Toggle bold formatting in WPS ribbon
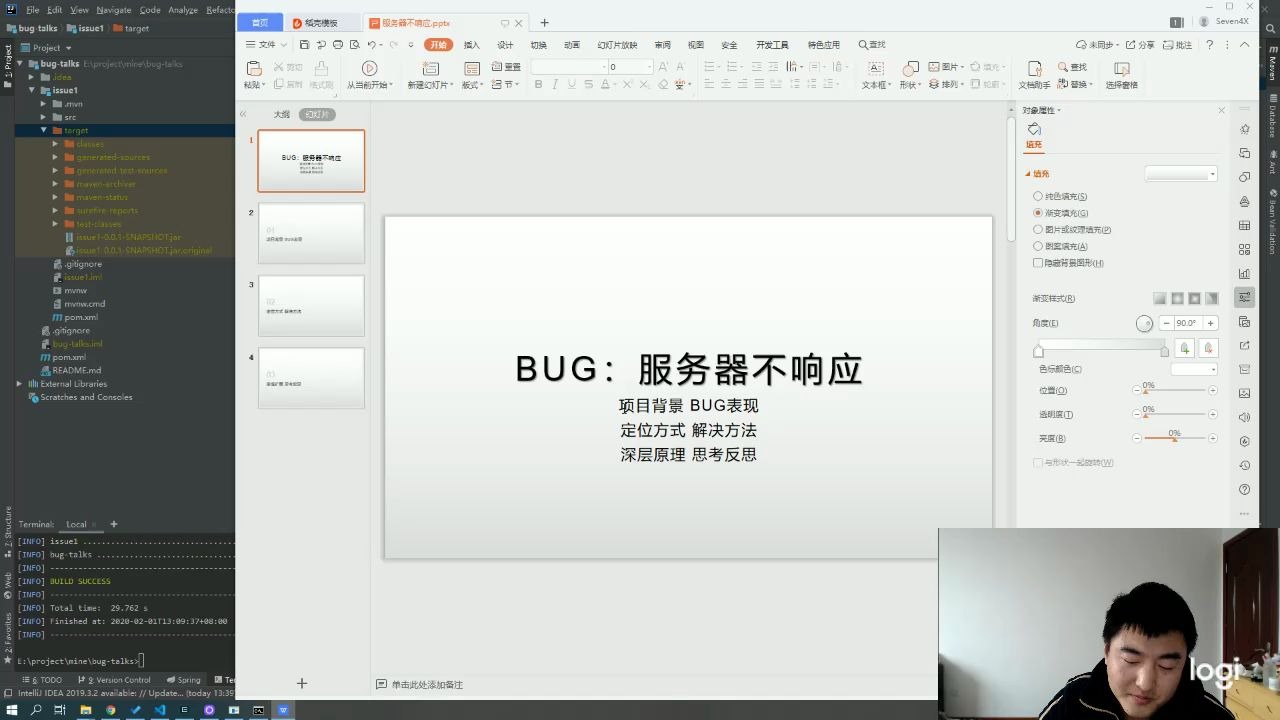 [538, 85]
